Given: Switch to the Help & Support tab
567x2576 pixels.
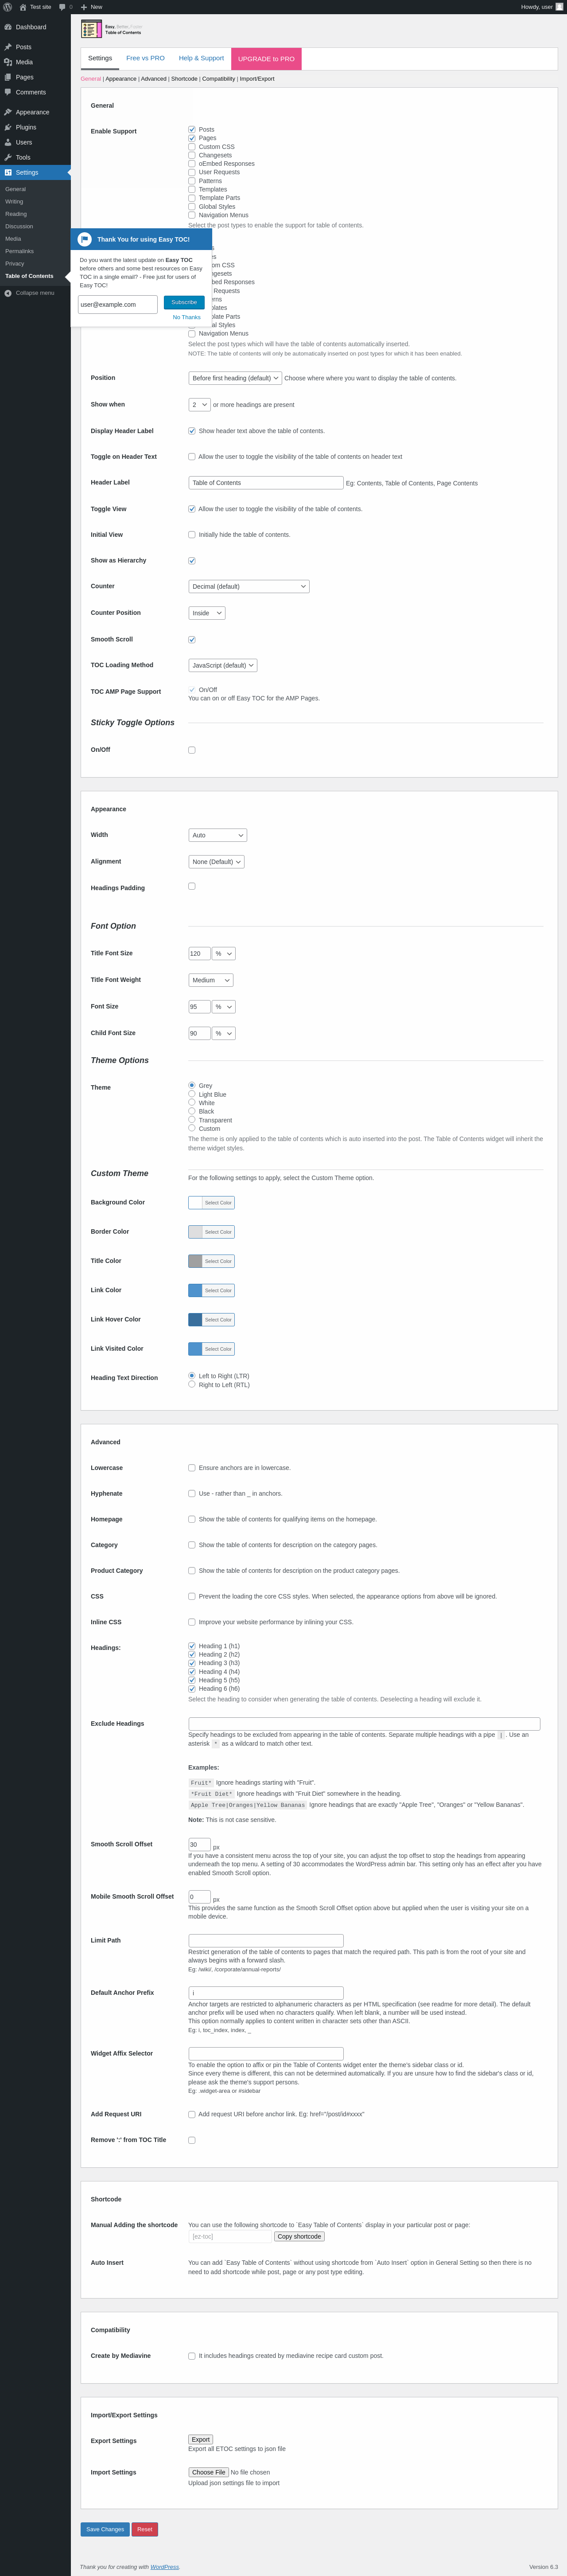Looking at the screenshot, I should (201, 58).
